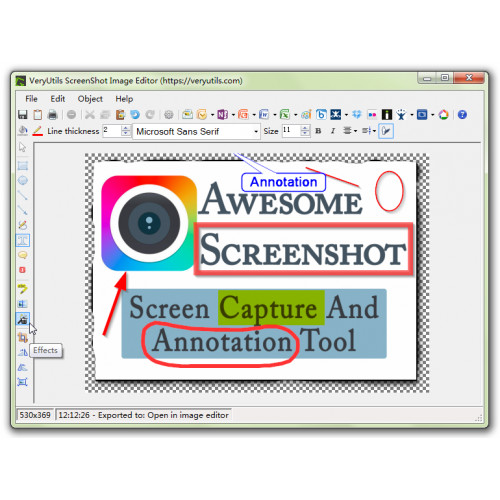The height and width of the screenshot is (500, 500).
Task: Select the Draw arrow tool
Action: (x=23, y=210)
